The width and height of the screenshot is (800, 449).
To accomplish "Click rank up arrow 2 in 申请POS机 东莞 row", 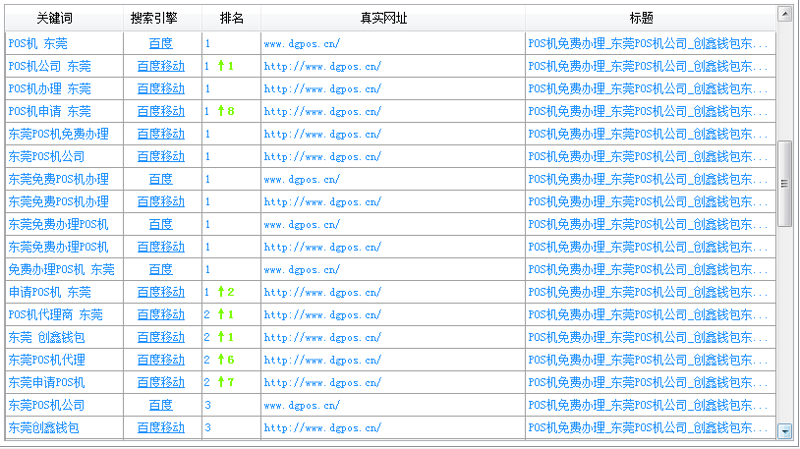I will pos(226,292).
